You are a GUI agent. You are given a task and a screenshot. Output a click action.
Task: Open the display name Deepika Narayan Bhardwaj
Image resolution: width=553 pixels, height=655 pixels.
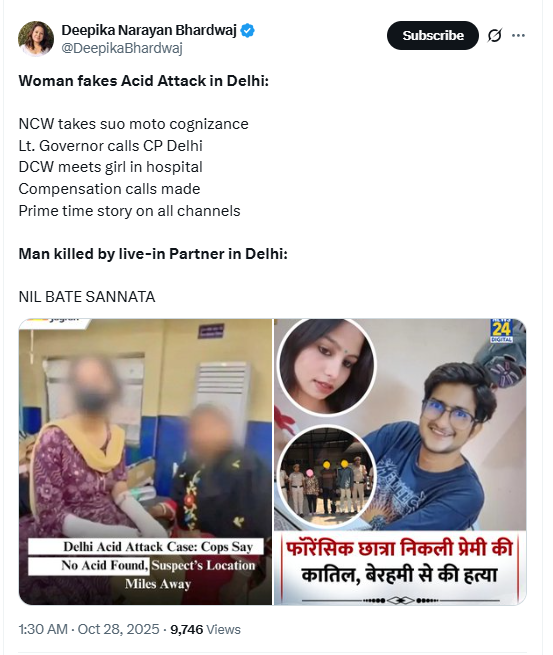[149, 30]
